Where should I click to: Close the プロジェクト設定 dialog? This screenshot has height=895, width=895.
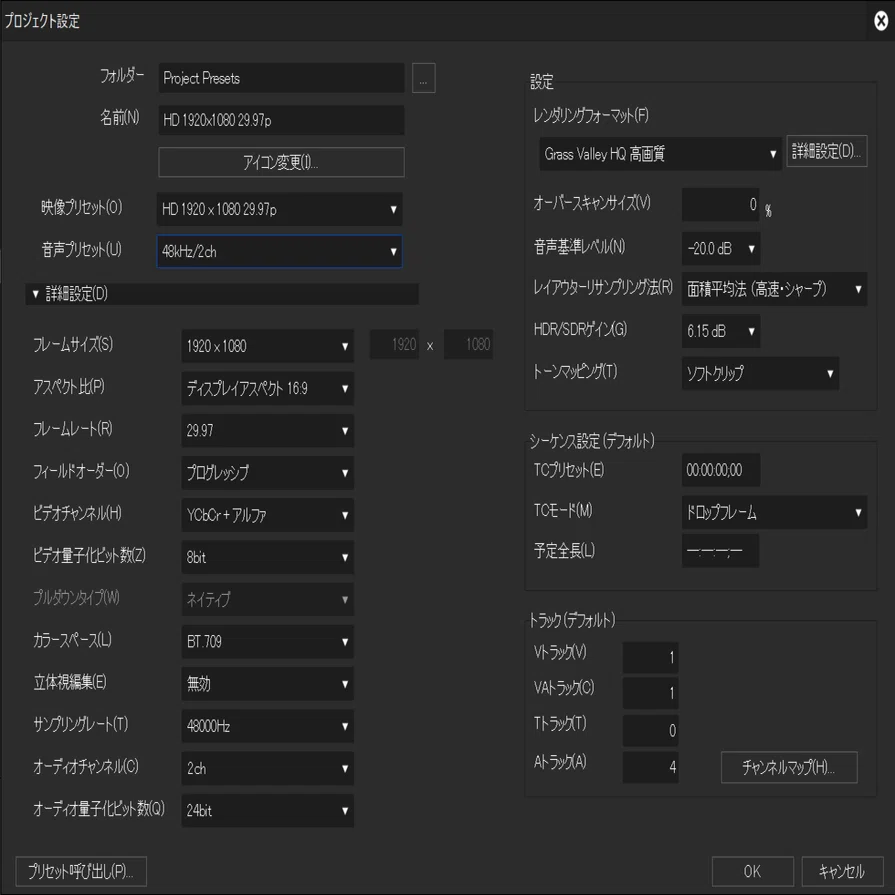[881, 21]
